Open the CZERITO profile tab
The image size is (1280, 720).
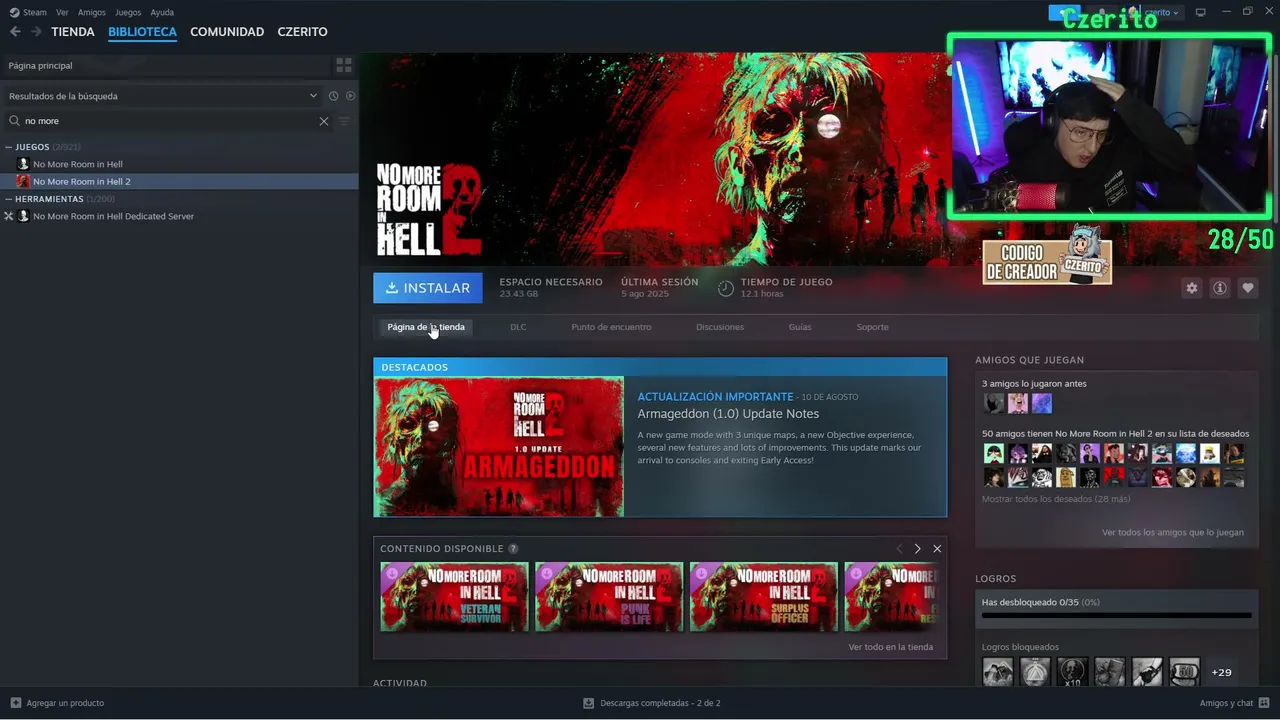302,32
